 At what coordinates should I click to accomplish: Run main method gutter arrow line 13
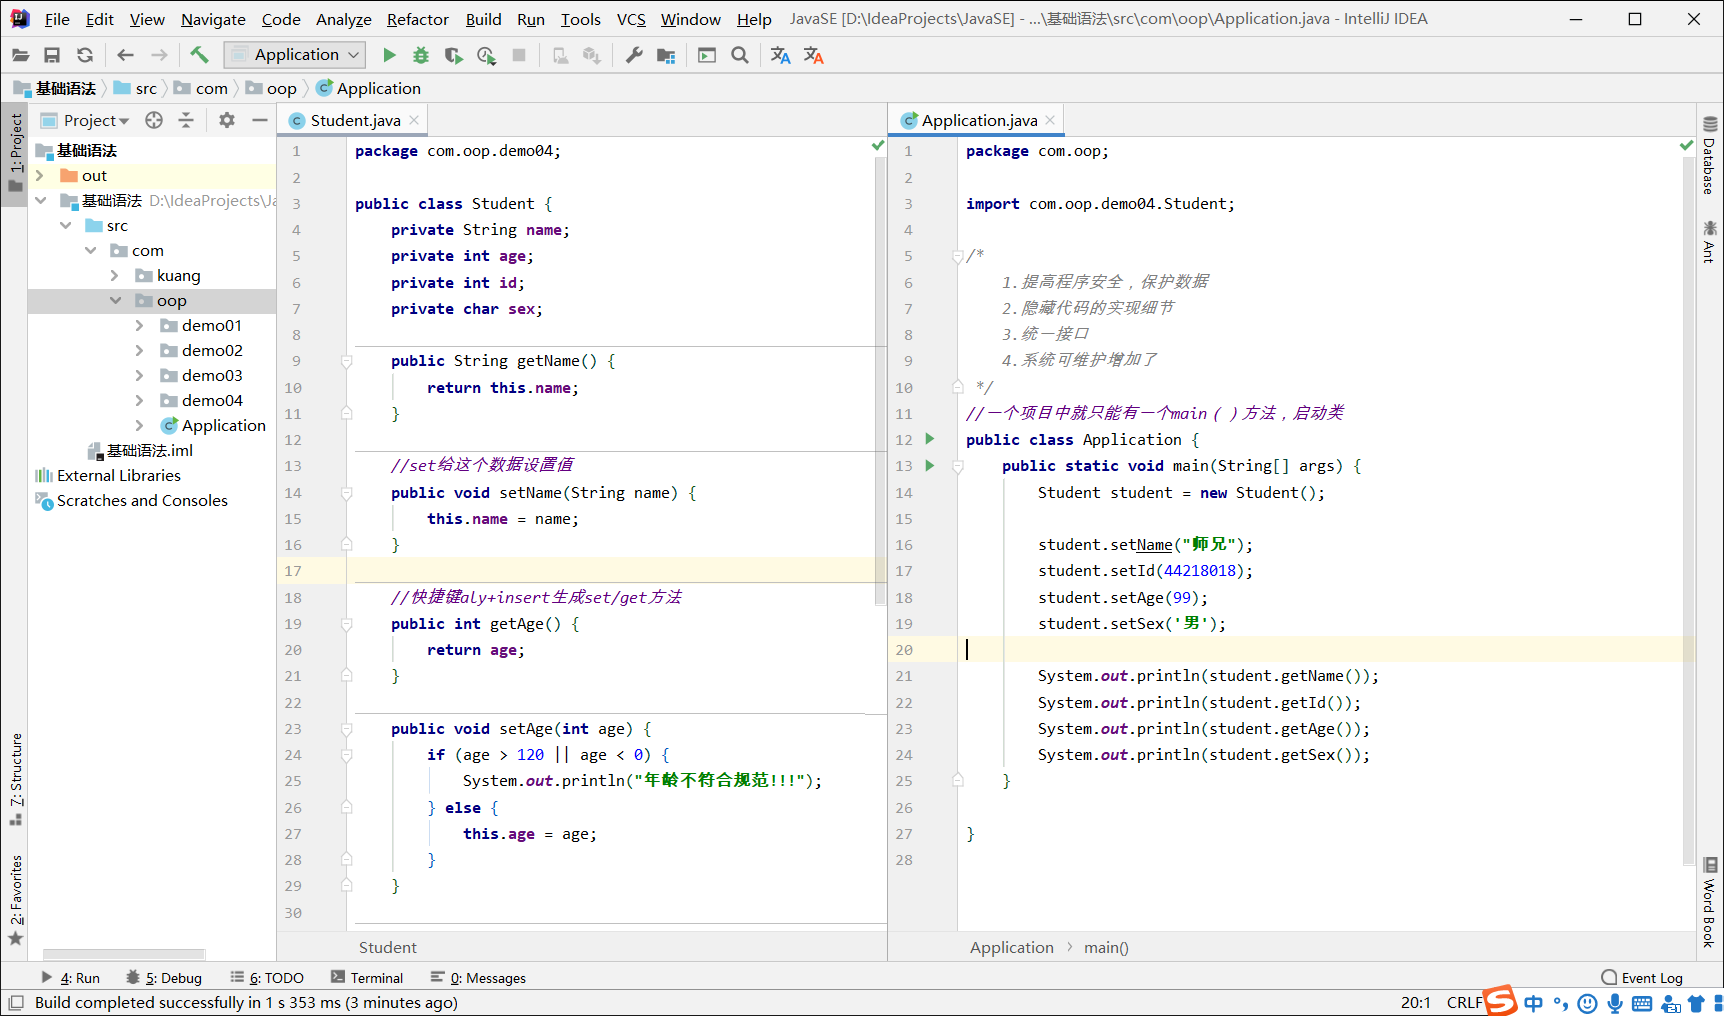click(x=930, y=465)
